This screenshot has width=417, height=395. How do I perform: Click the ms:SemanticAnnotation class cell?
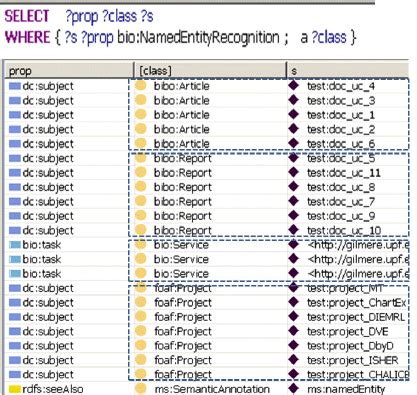pyautogui.click(x=212, y=389)
